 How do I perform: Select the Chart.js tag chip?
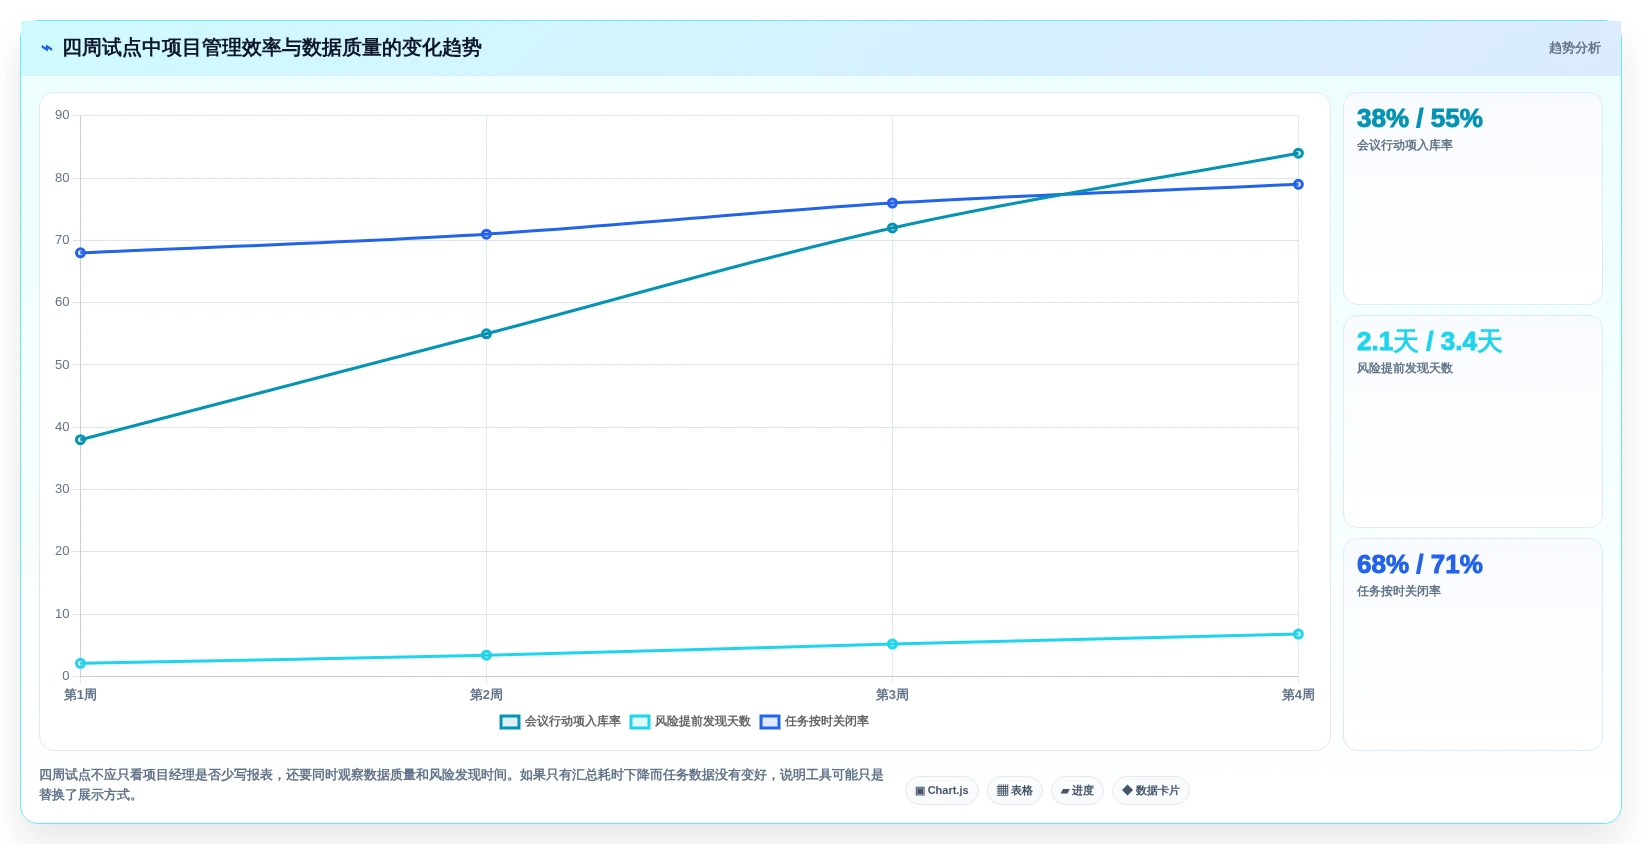click(942, 790)
